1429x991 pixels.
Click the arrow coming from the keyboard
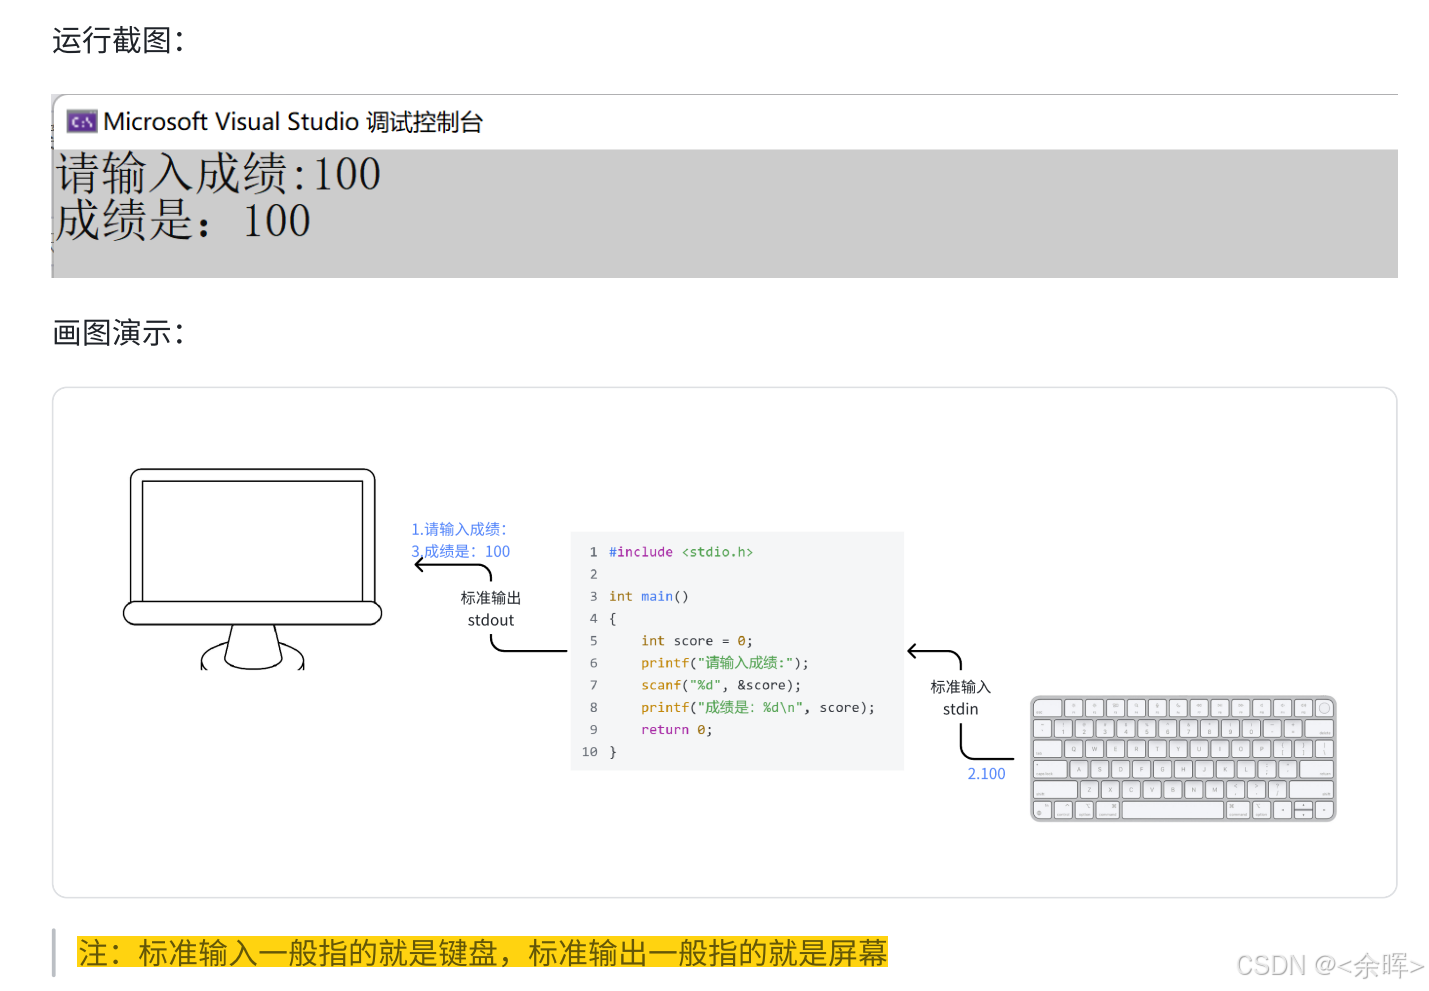[935, 650]
